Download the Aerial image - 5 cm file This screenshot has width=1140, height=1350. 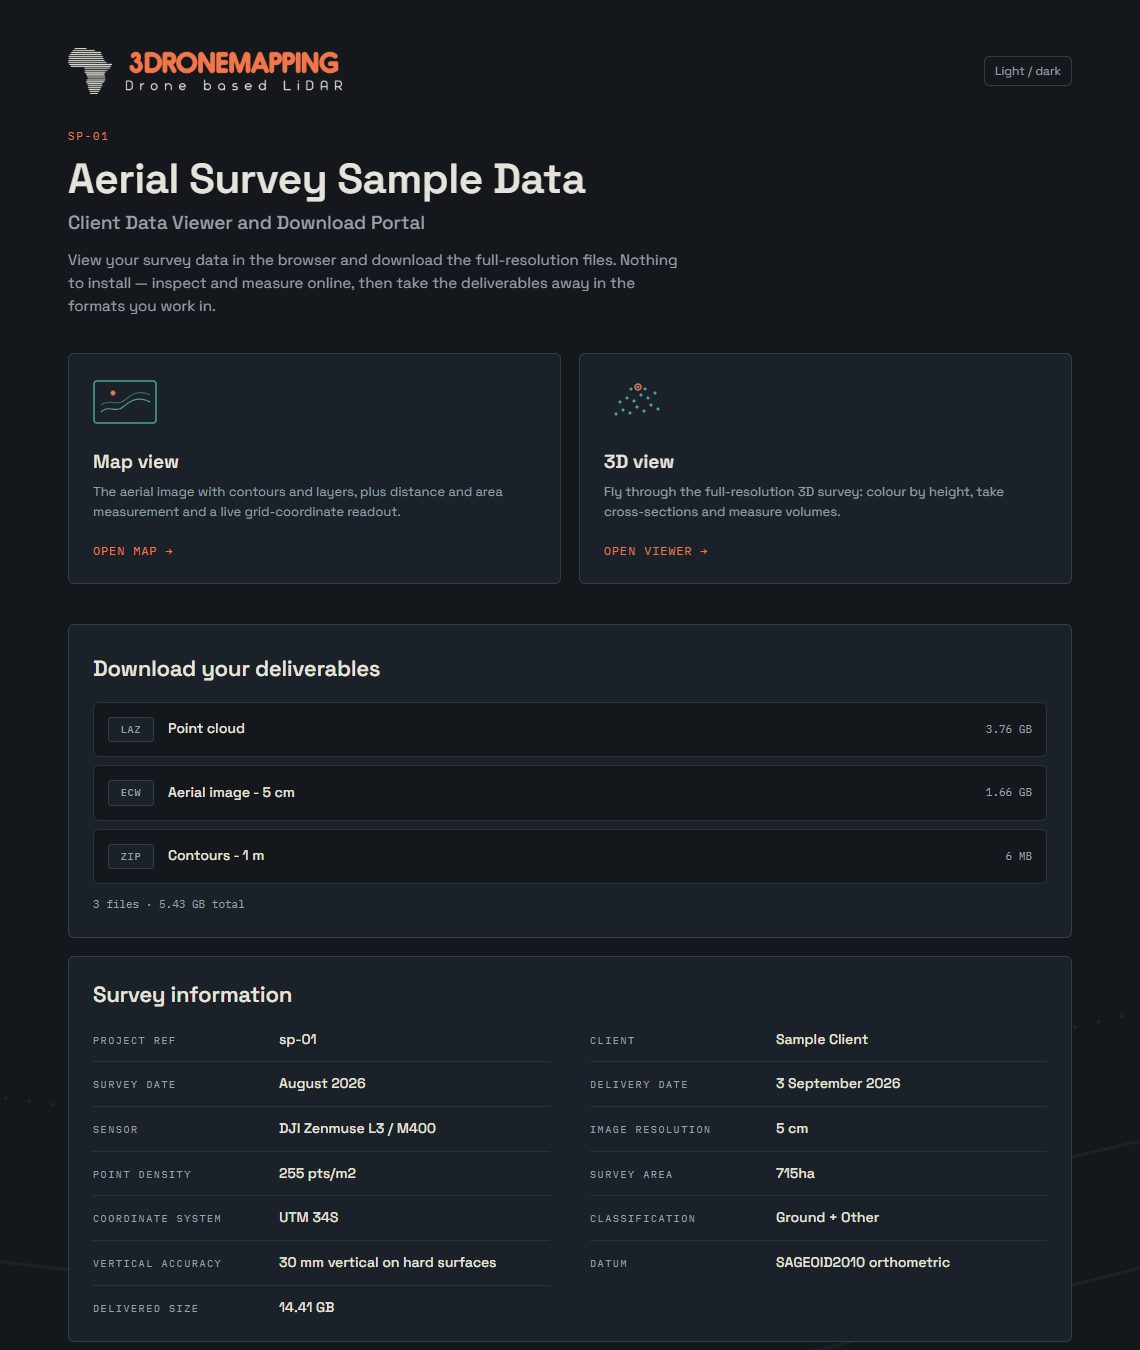point(570,793)
